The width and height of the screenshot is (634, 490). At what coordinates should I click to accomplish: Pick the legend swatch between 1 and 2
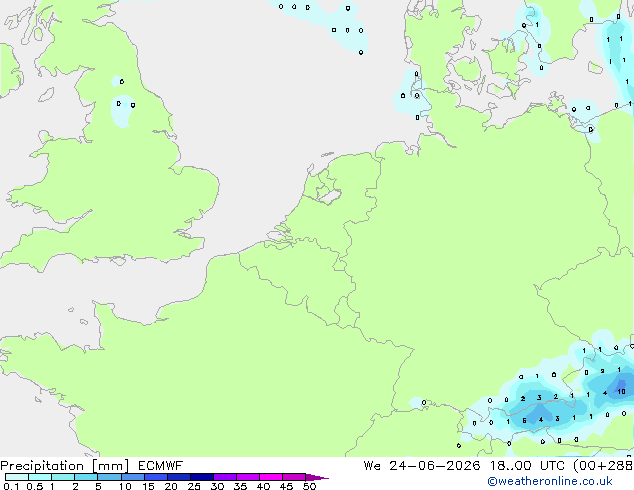pos(63,477)
